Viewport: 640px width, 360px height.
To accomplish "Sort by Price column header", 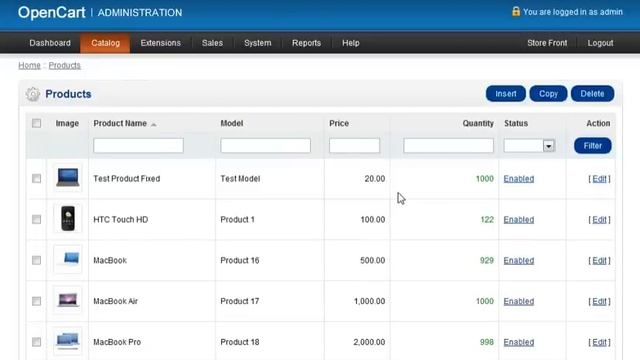I will [x=339, y=123].
